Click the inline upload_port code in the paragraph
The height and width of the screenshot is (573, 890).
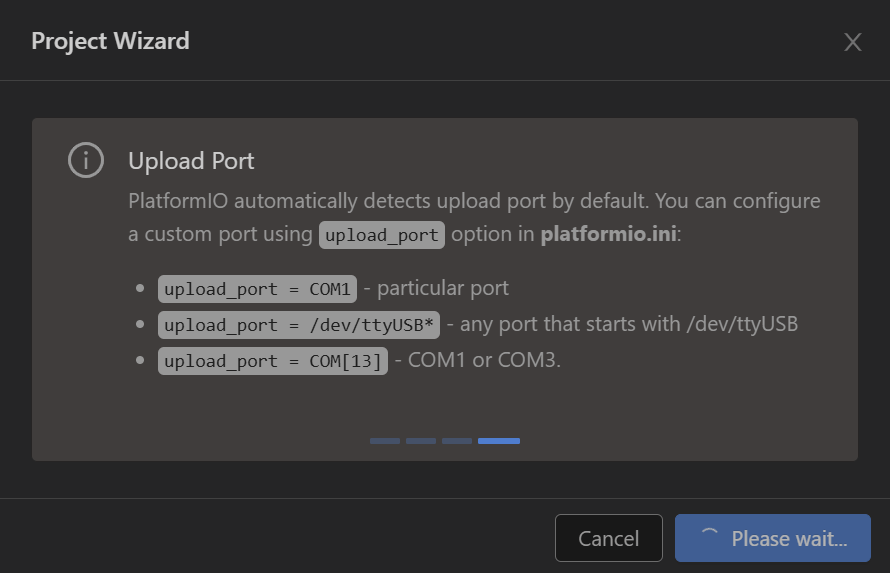point(381,235)
